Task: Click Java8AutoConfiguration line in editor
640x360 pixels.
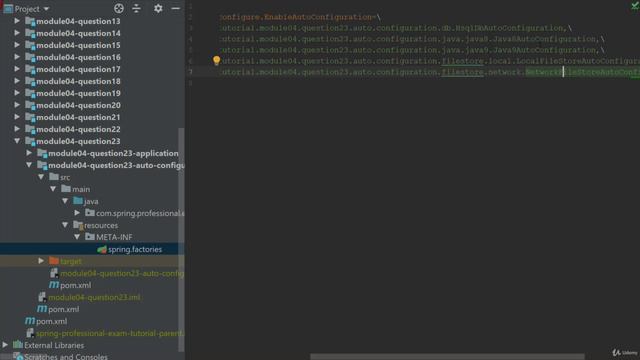Action: [x=544, y=39]
